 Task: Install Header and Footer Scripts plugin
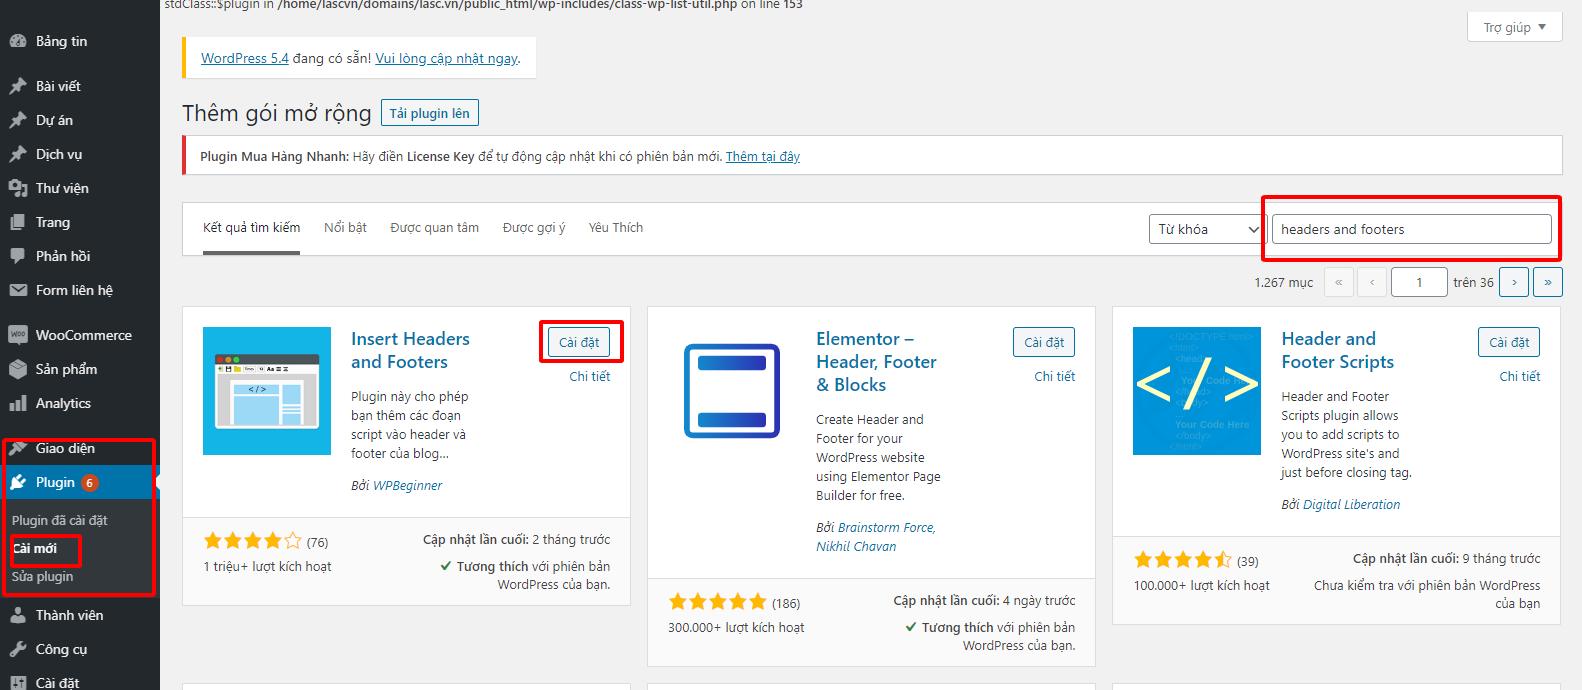[x=1509, y=342]
